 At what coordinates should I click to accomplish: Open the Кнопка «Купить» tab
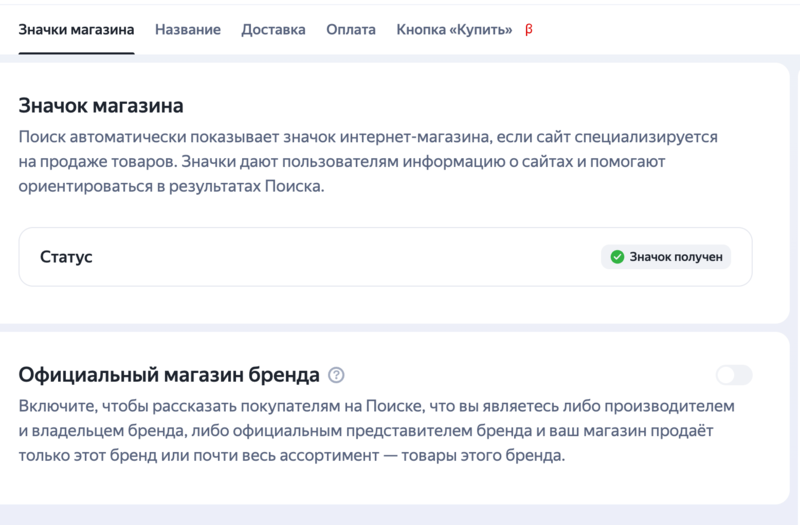454,30
